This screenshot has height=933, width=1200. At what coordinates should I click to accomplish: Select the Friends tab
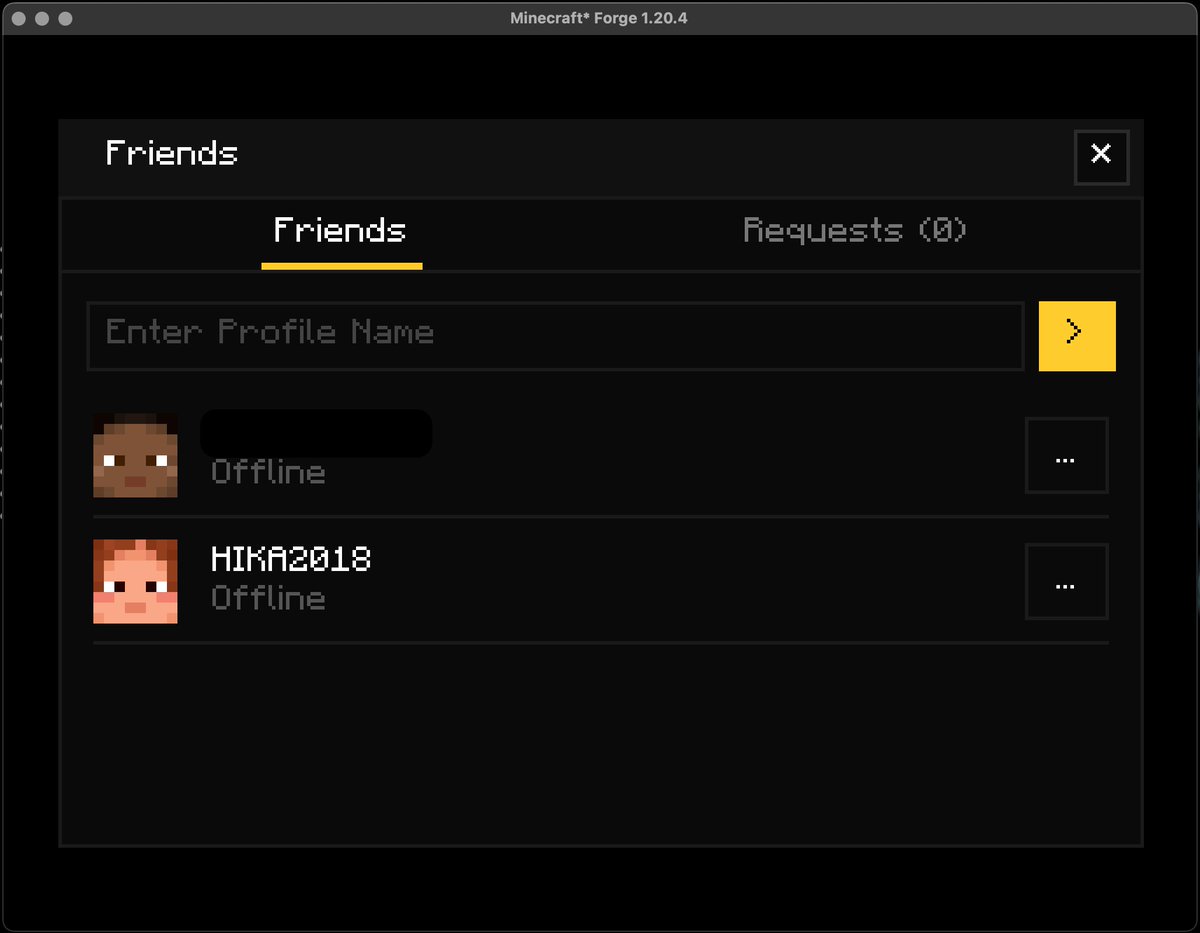tap(340, 231)
